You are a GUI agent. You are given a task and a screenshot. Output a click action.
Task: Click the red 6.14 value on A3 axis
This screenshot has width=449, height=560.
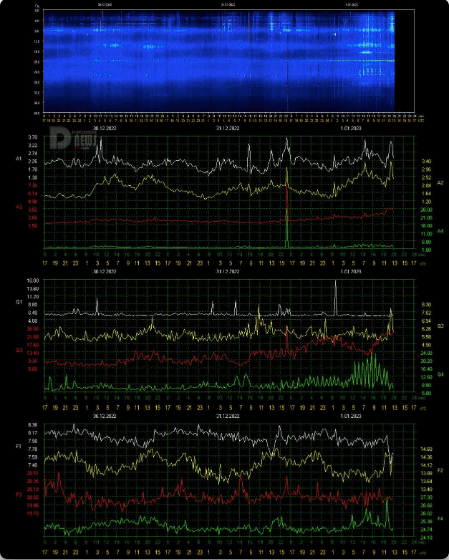pyautogui.click(x=33, y=194)
